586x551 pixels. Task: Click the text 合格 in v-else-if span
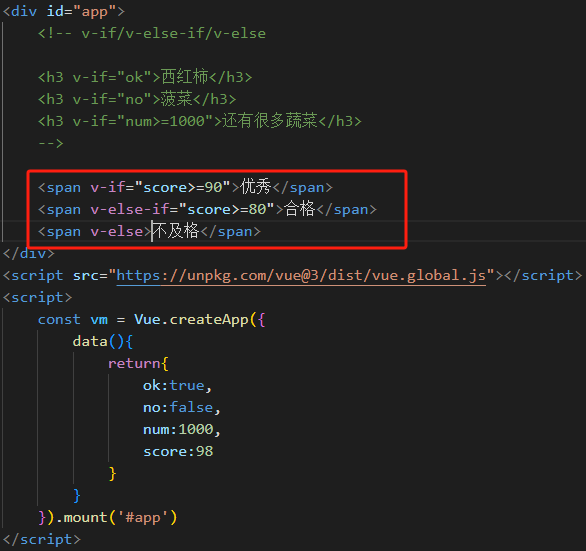(300, 209)
